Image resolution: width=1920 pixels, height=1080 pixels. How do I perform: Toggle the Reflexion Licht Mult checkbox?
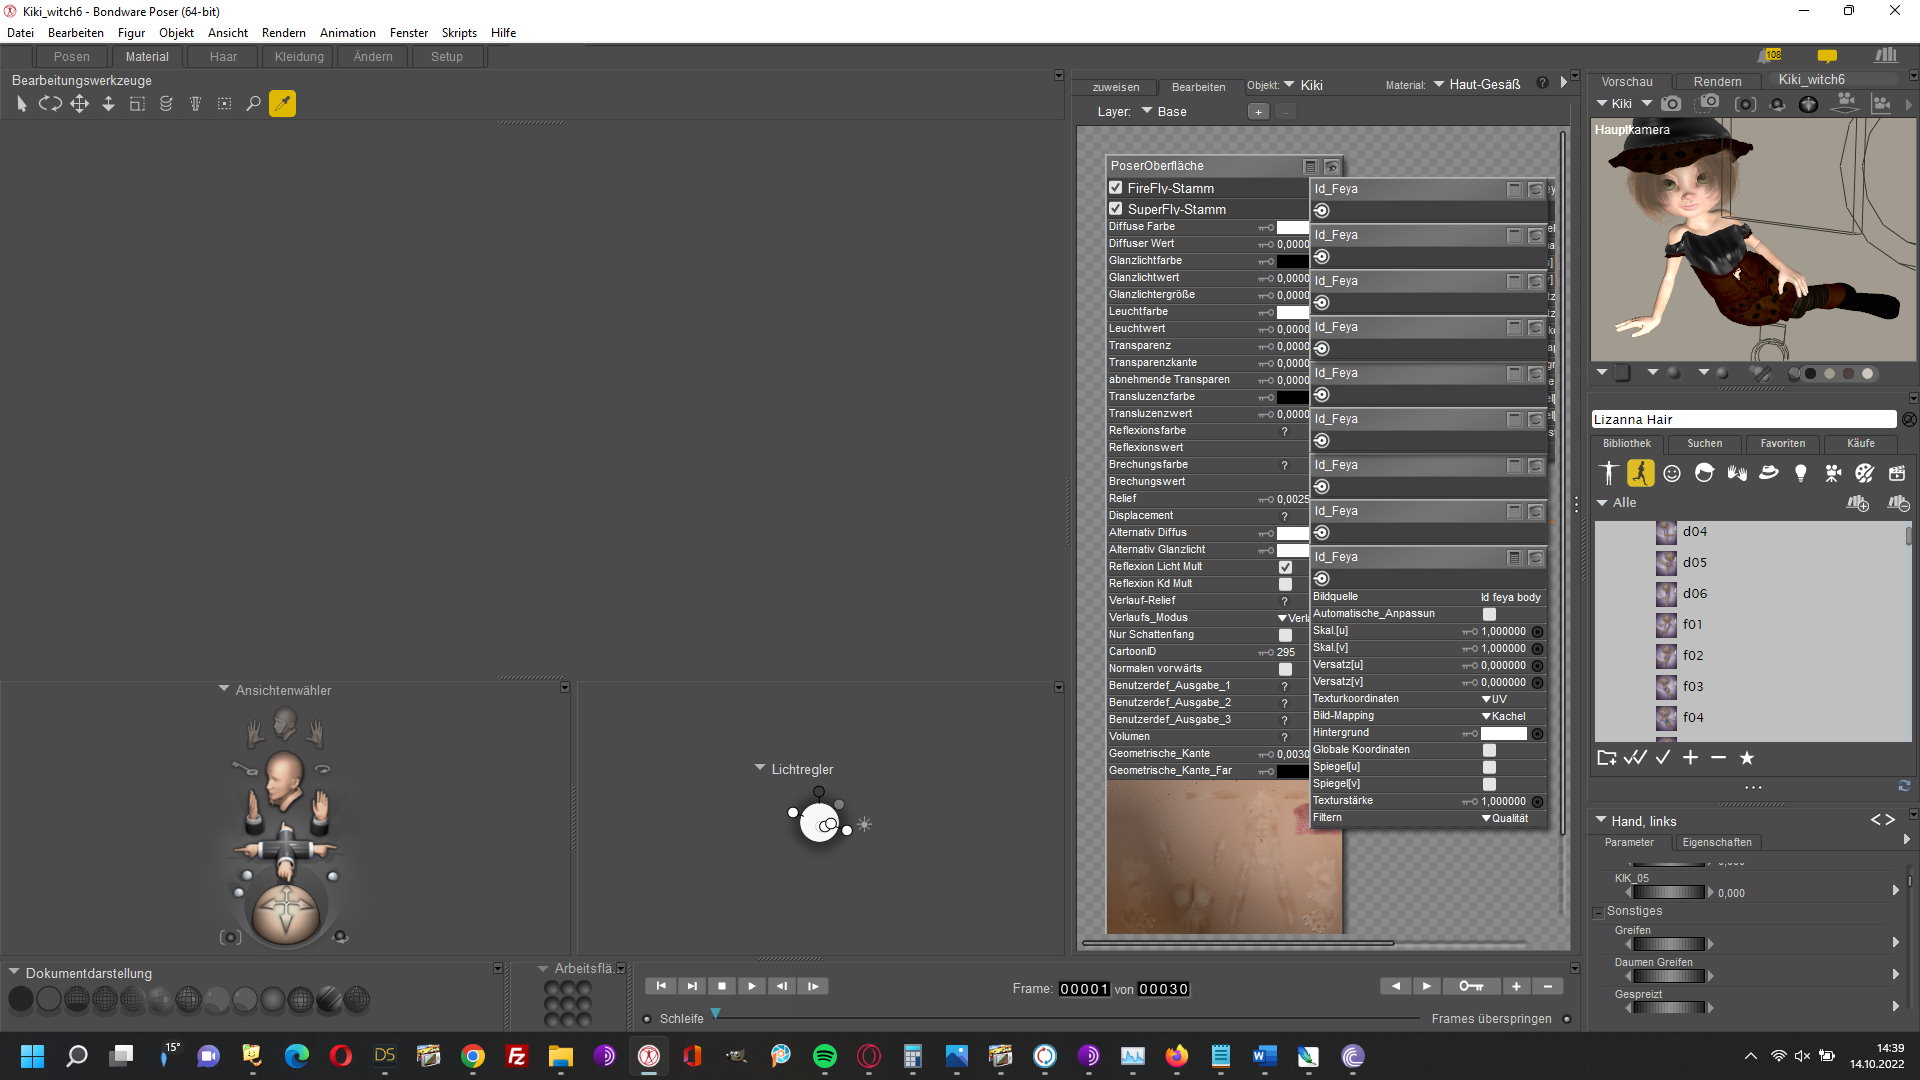pyautogui.click(x=1285, y=567)
